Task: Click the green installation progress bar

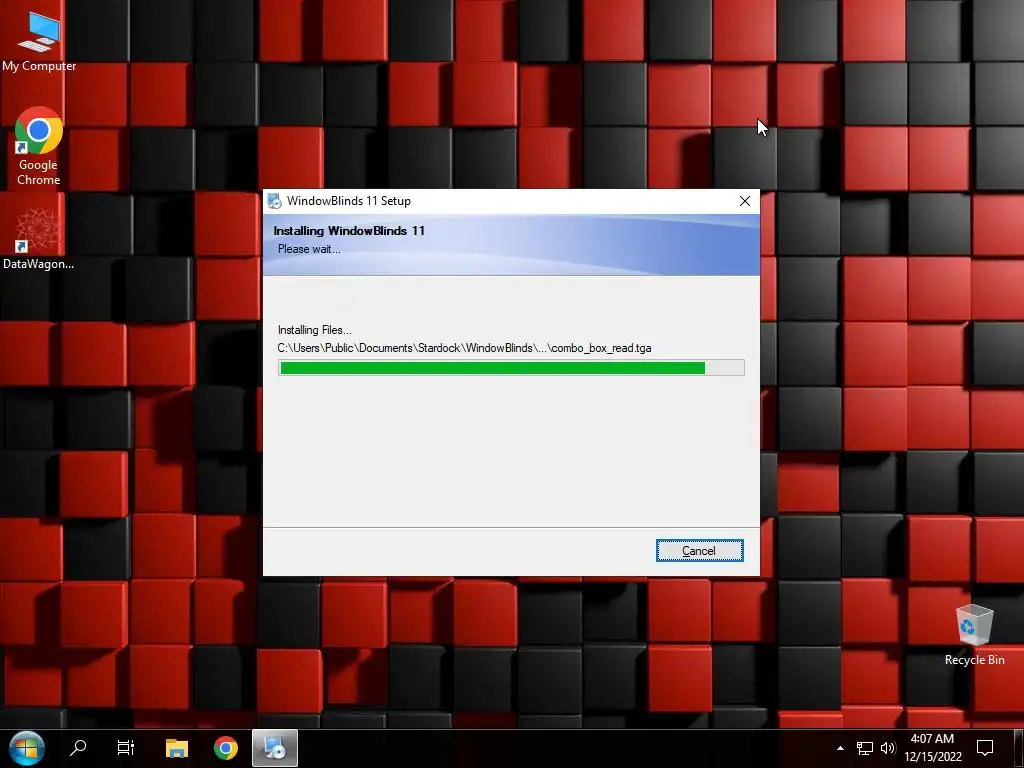Action: (x=511, y=368)
